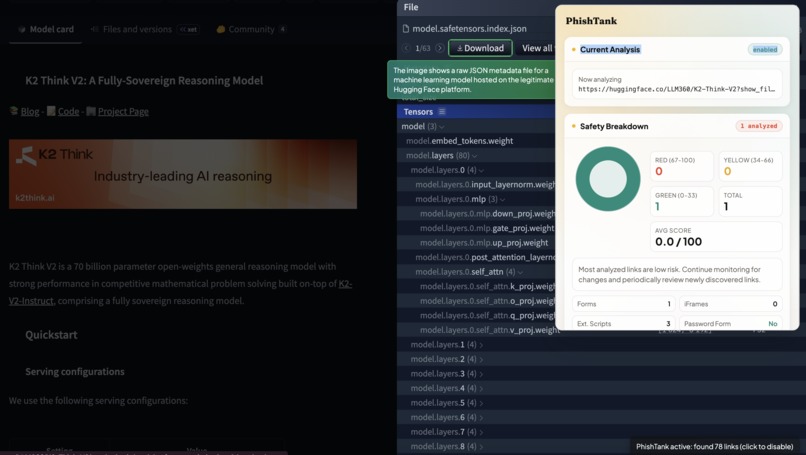Open the Project Page link
The height and width of the screenshot is (455, 806).
tap(123, 112)
